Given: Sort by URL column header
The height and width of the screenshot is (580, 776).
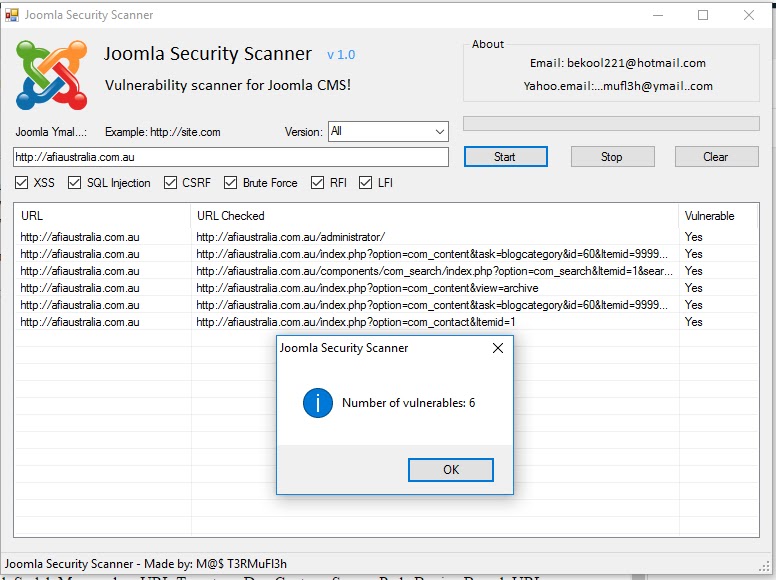Looking at the screenshot, I should click(102, 216).
